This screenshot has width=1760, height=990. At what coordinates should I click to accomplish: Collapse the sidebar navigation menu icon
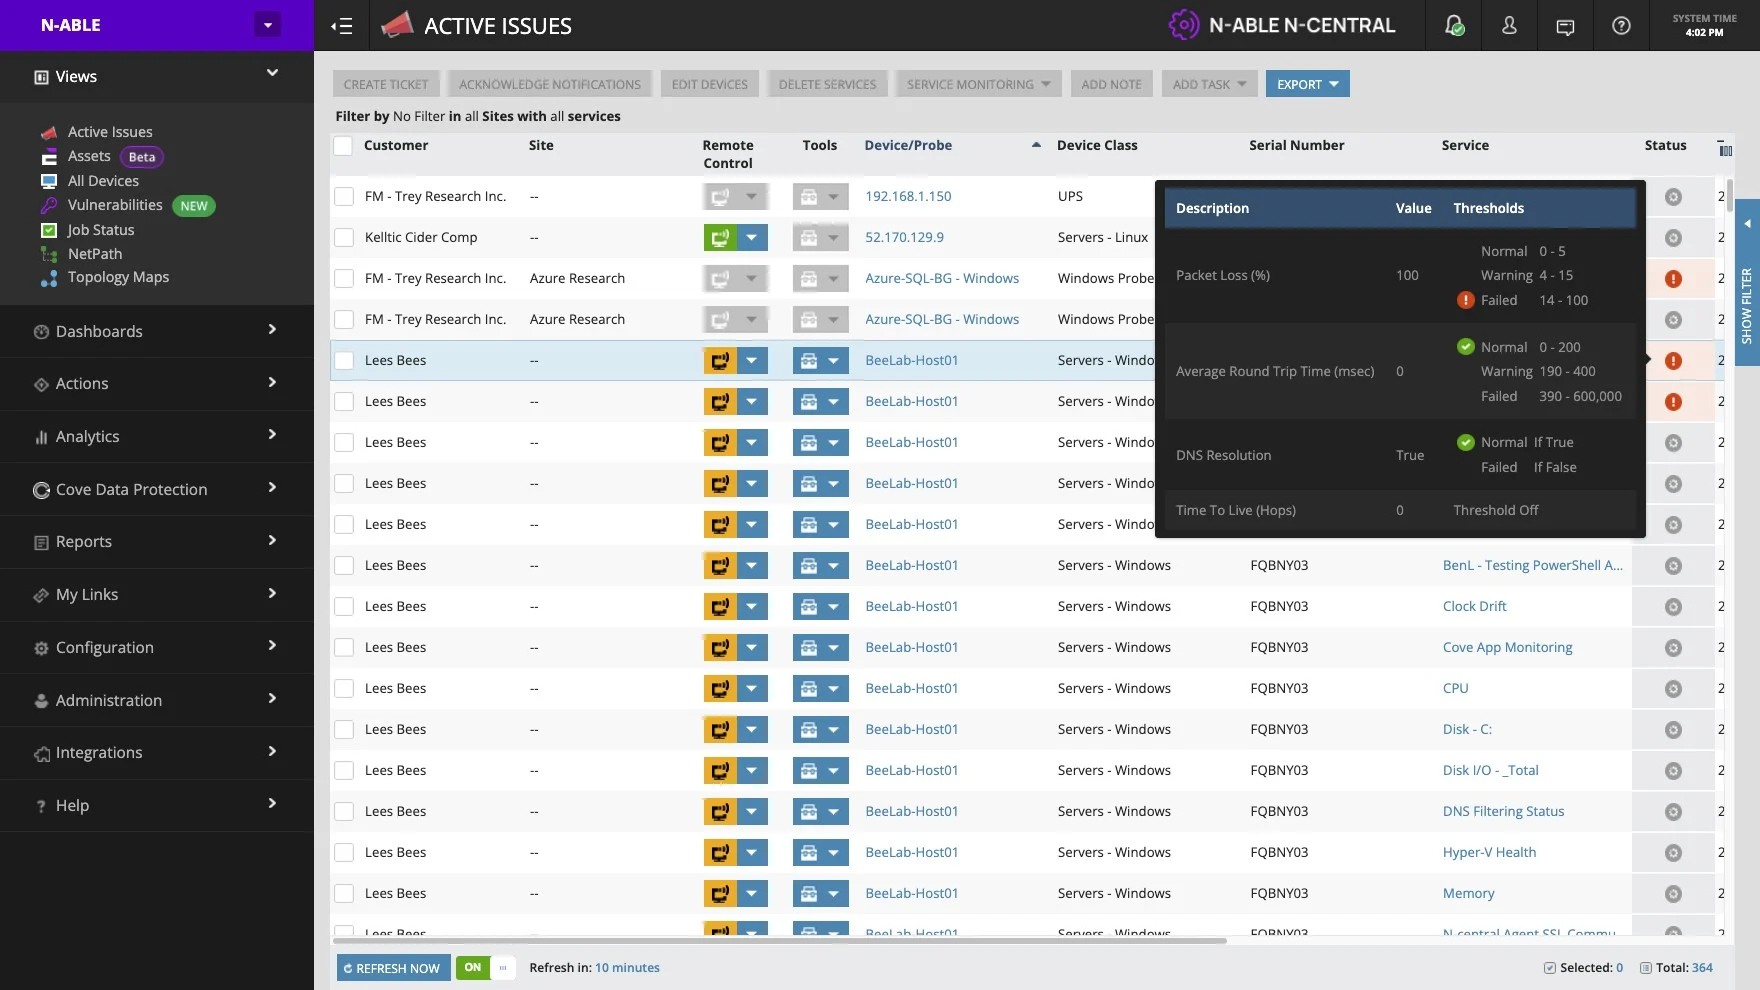tap(342, 26)
